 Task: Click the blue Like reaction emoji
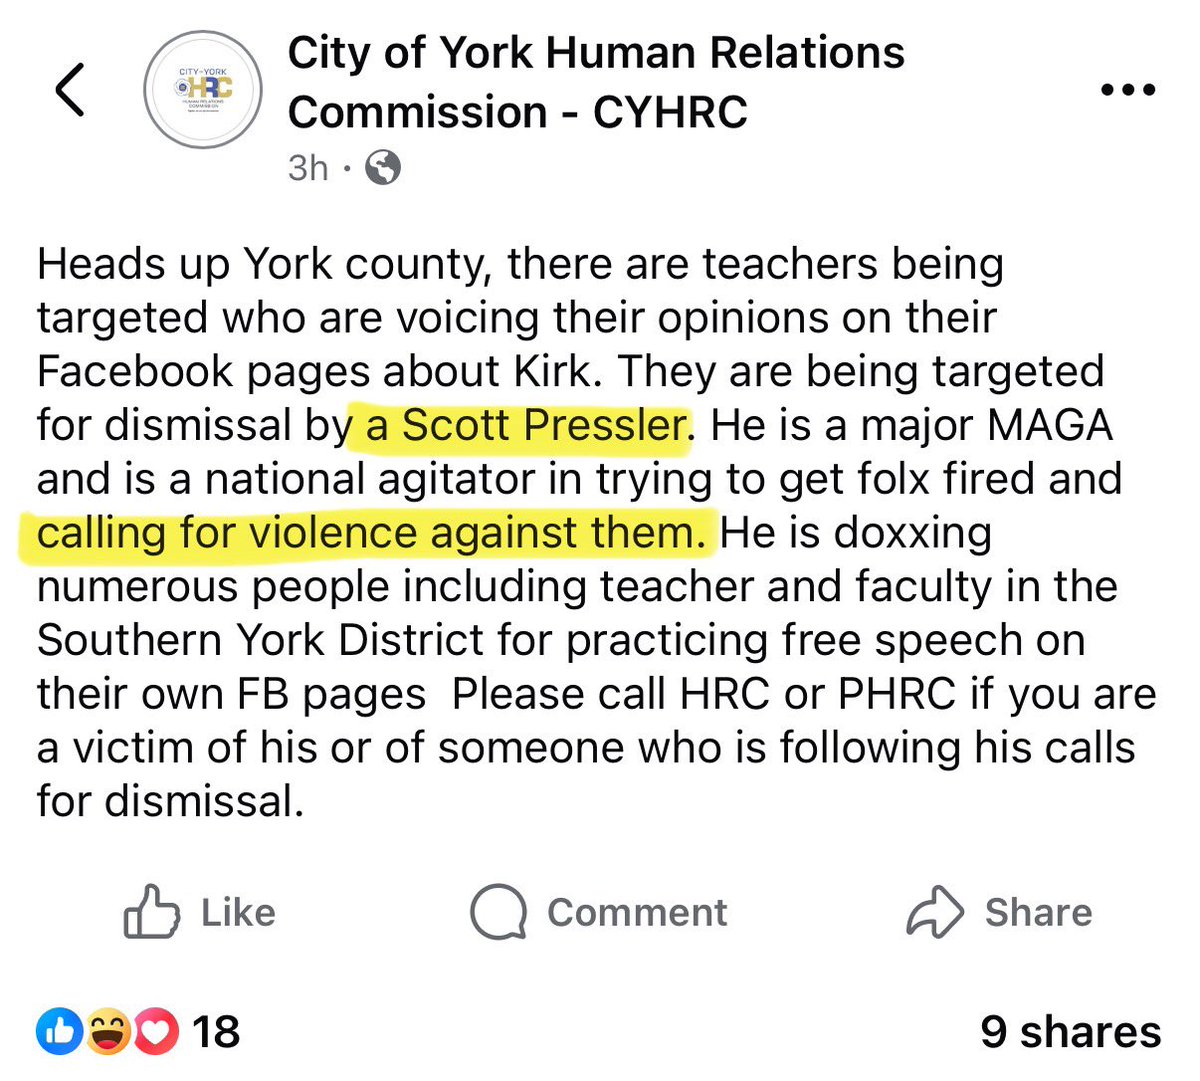pyautogui.click(x=60, y=1032)
